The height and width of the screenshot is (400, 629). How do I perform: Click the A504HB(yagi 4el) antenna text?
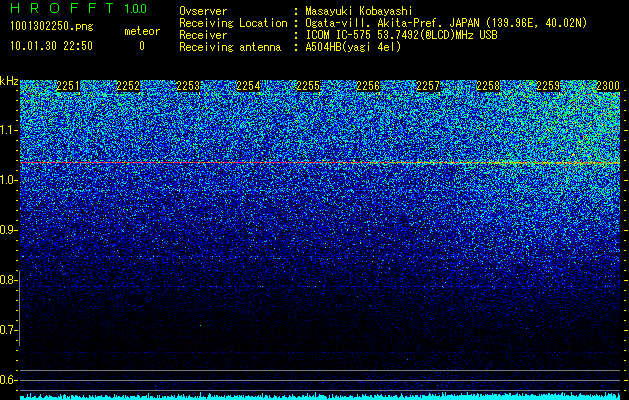pyautogui.click(x=353, y=47)
